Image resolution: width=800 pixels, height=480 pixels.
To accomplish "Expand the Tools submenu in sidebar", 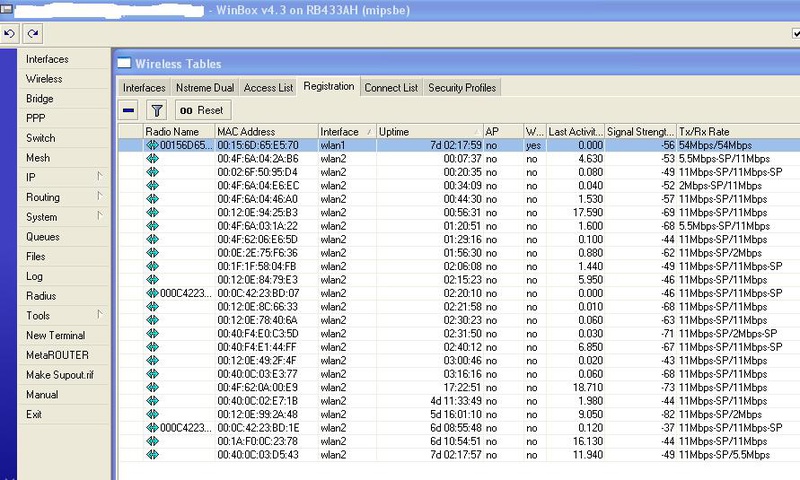I will [x=100, y=315].
